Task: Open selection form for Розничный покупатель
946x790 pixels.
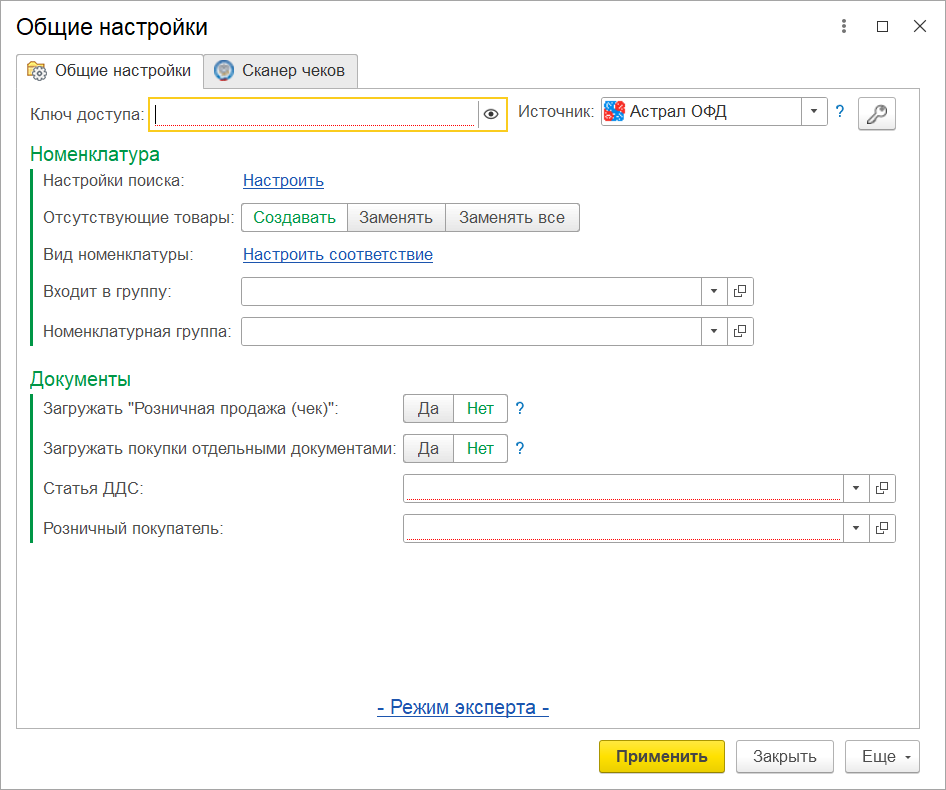Action: click(x=882, y=528)
